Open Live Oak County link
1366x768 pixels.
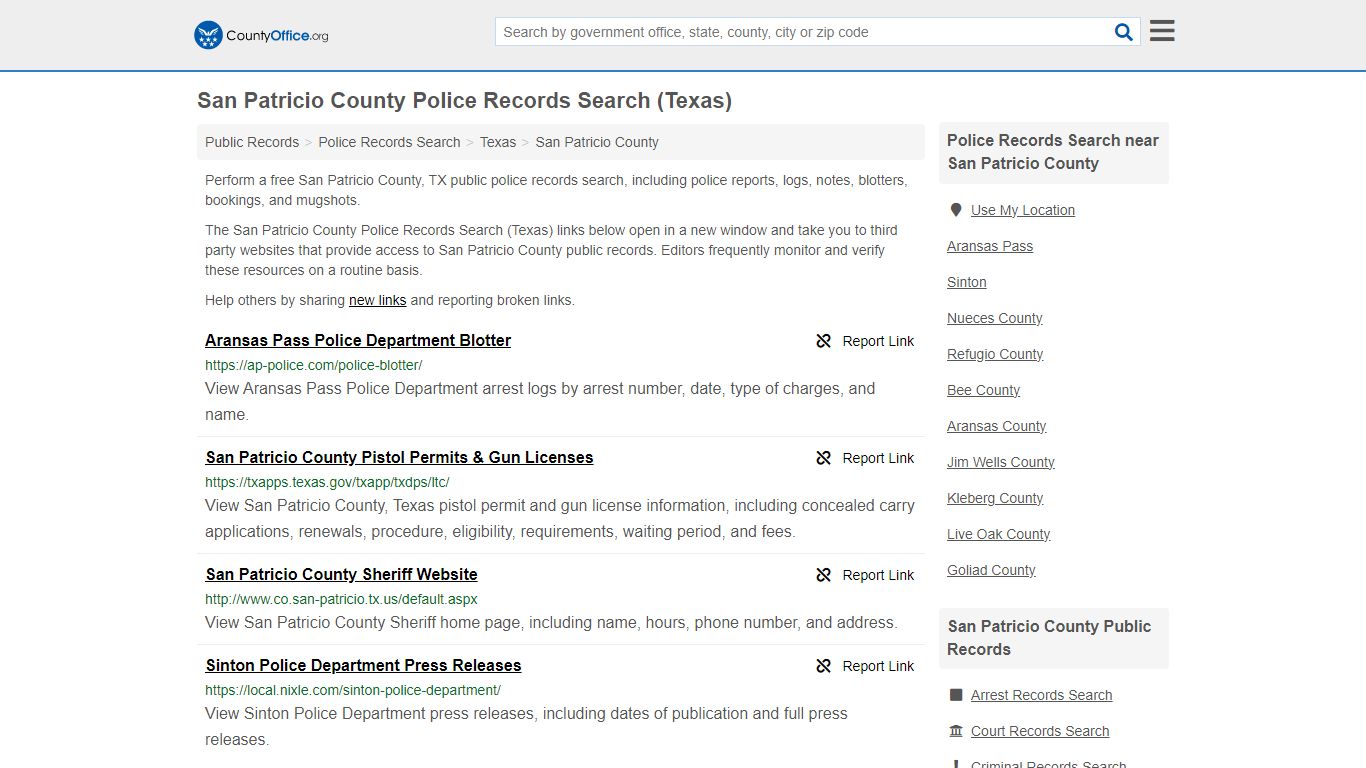click(x=999, y=534)
